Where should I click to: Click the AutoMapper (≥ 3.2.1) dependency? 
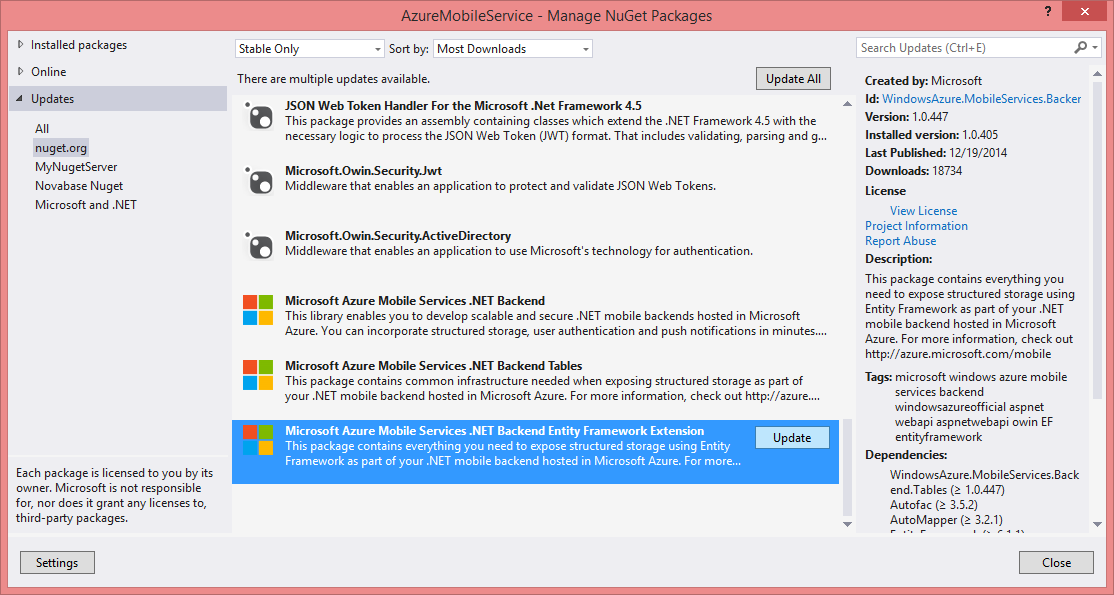946,520
